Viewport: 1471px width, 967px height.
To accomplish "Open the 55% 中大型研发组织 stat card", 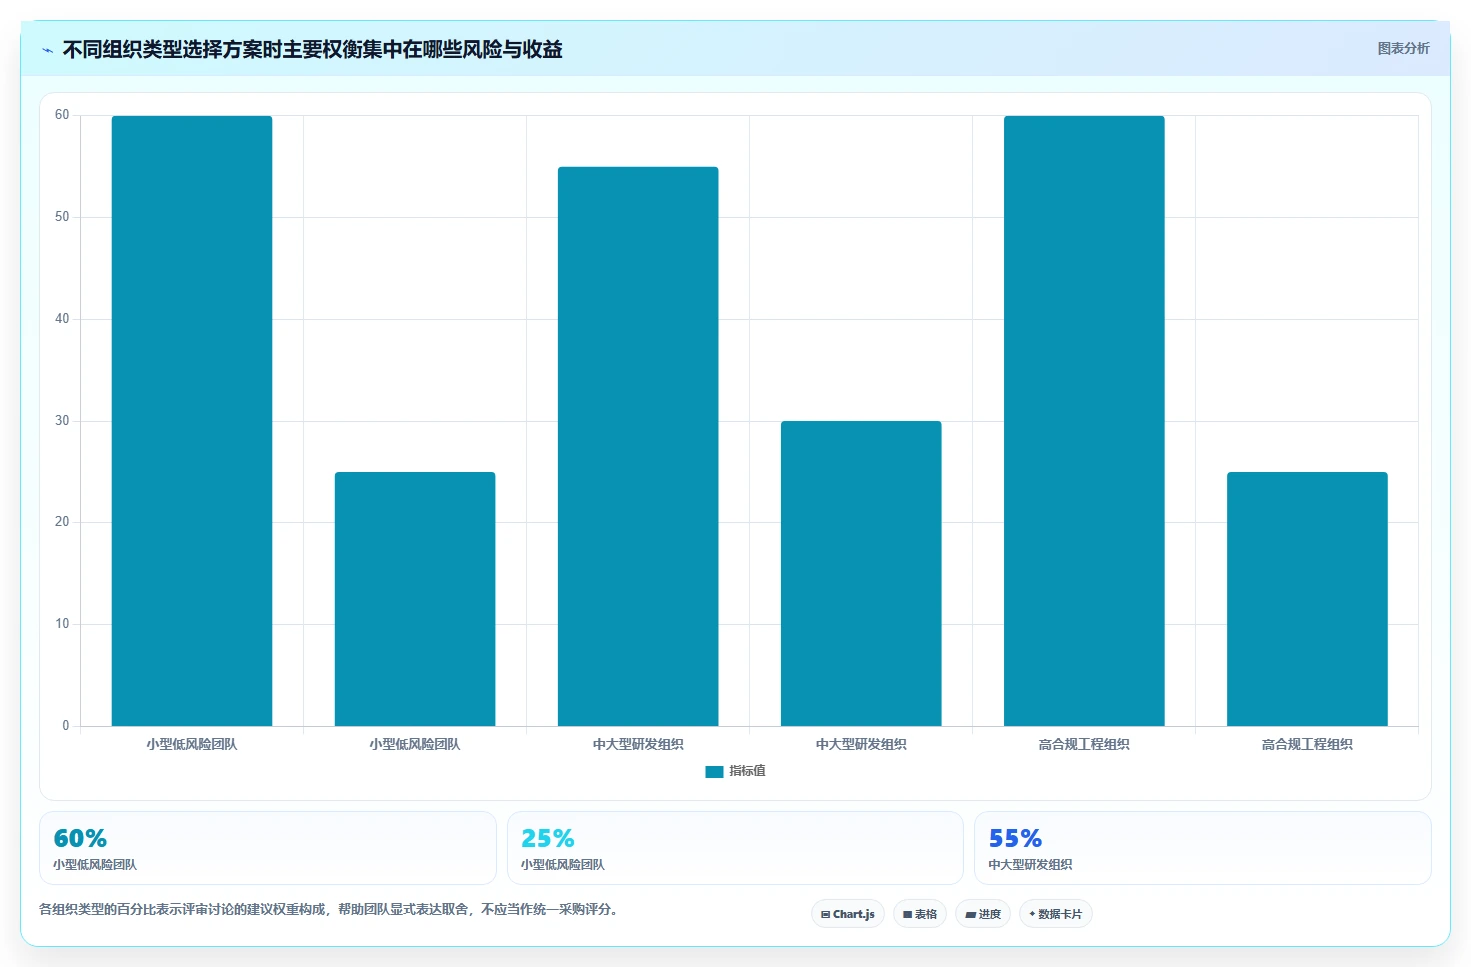I will tap(1203, 848).
